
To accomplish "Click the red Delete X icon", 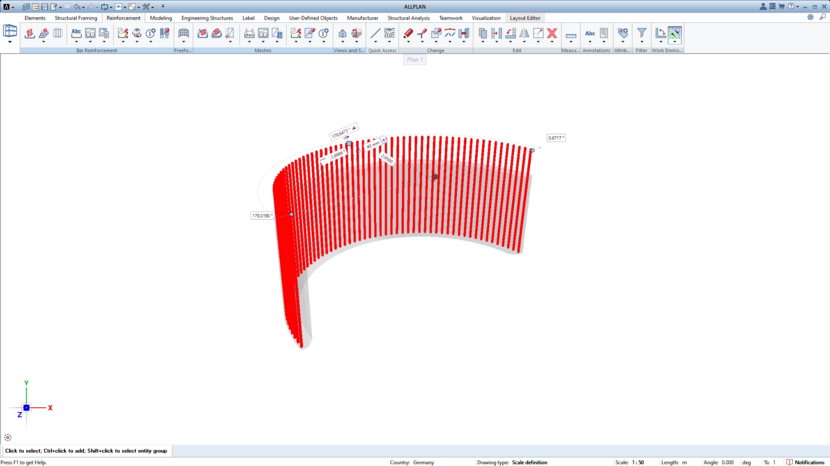I will tap(551, 33).
